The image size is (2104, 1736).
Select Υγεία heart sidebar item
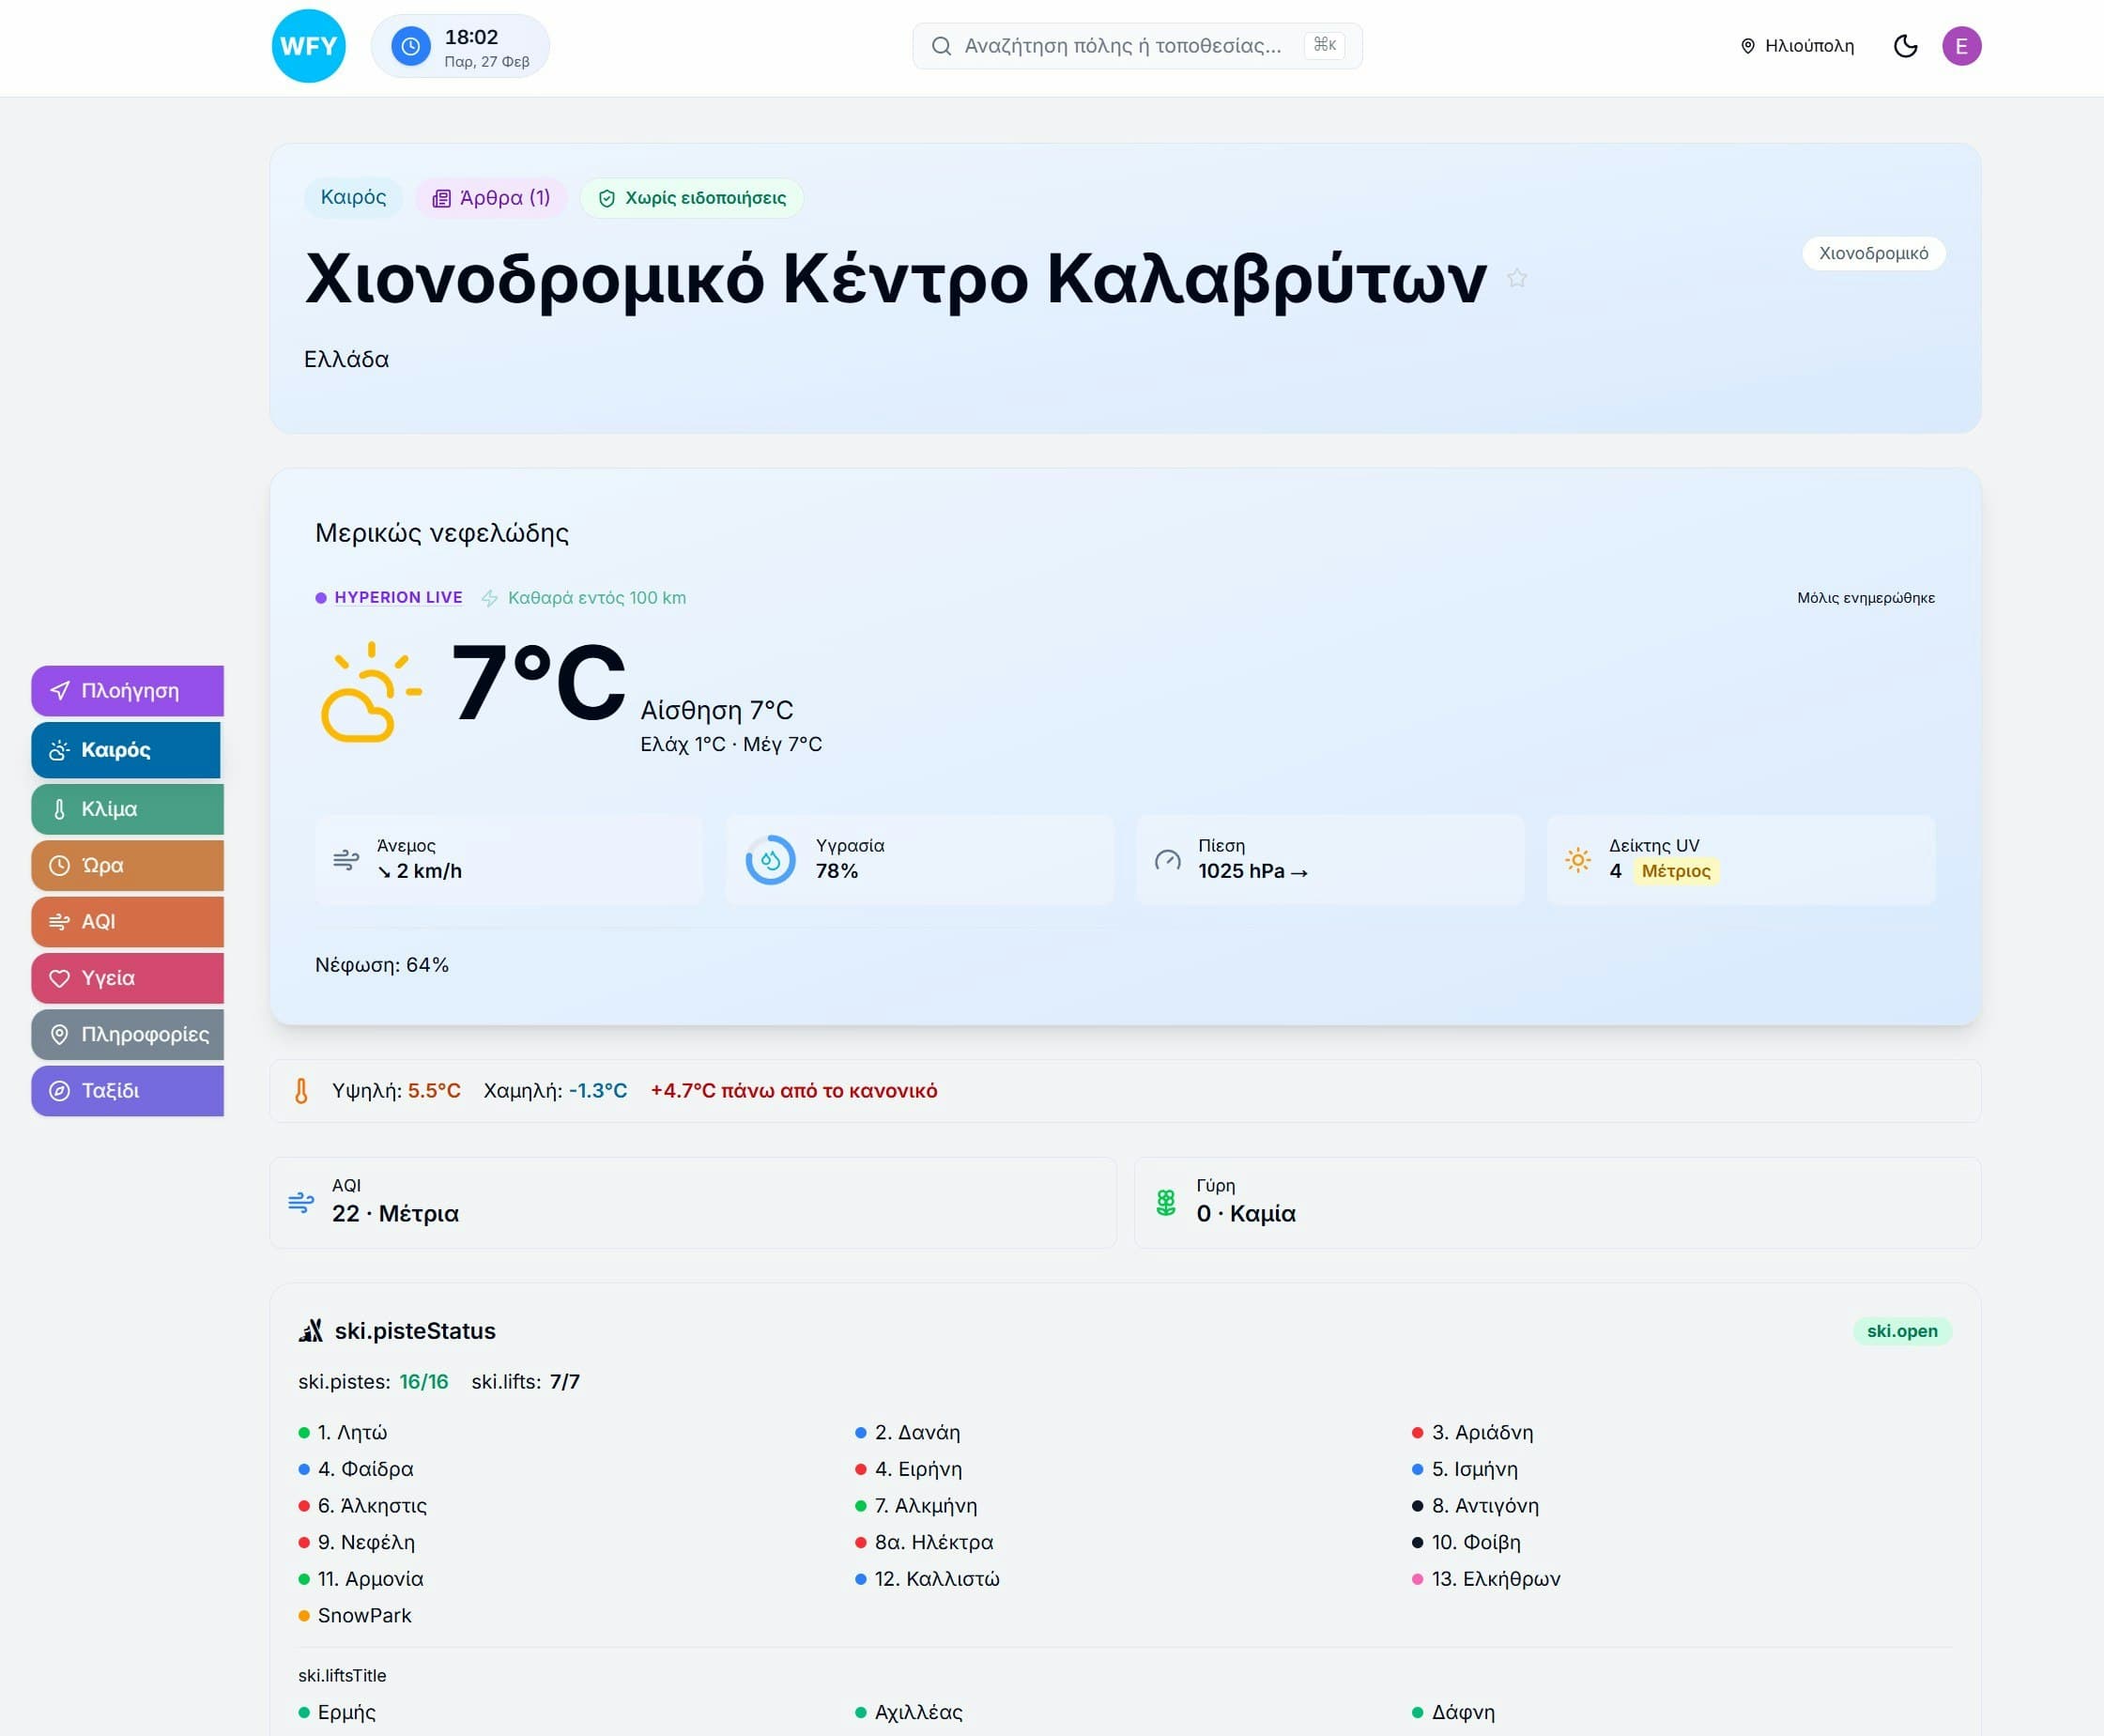coord(128,978)
